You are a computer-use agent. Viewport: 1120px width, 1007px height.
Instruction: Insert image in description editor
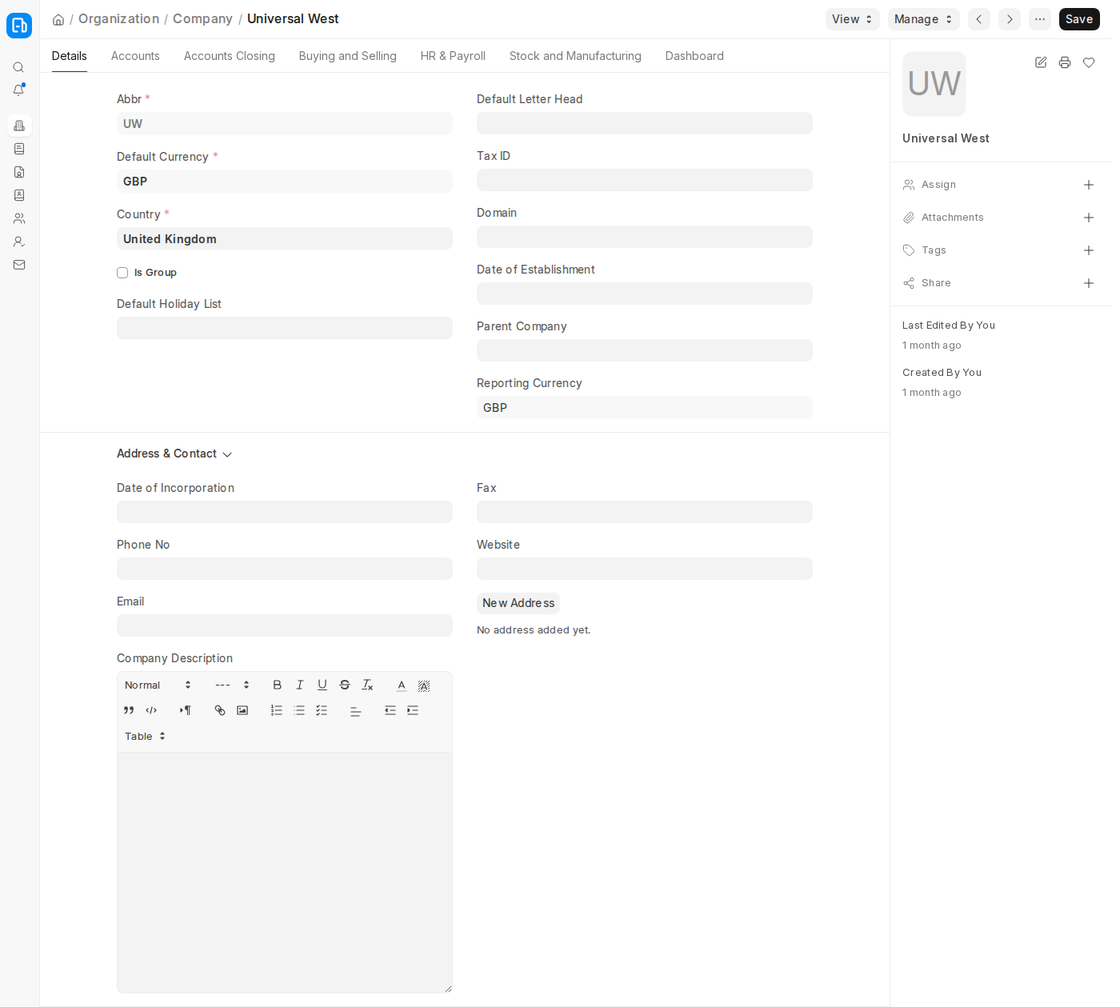tap(242, 710)
